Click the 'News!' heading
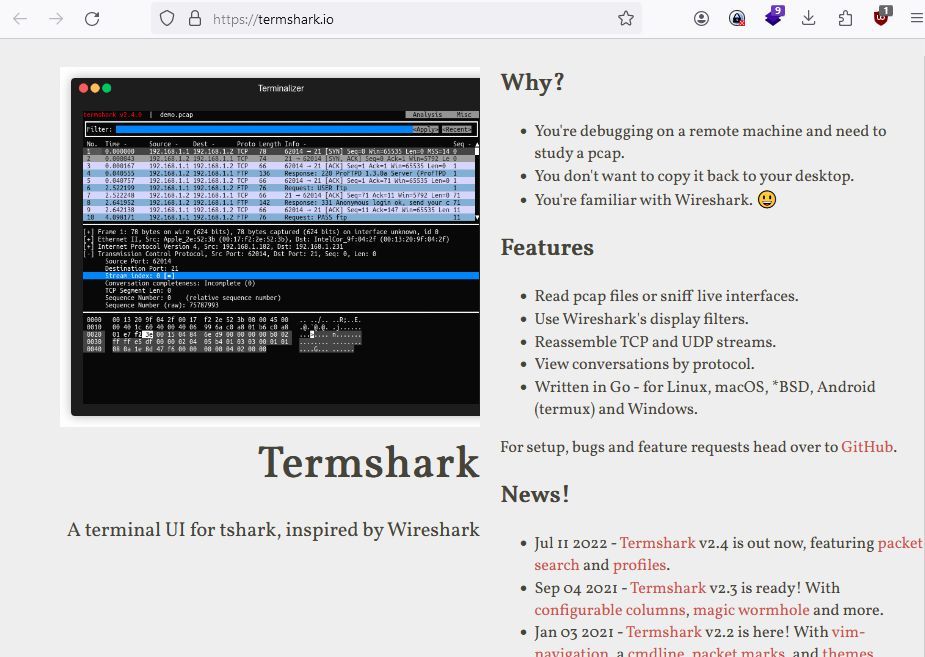925x657 pixels. pyautogui.click(x=535, y=494)
